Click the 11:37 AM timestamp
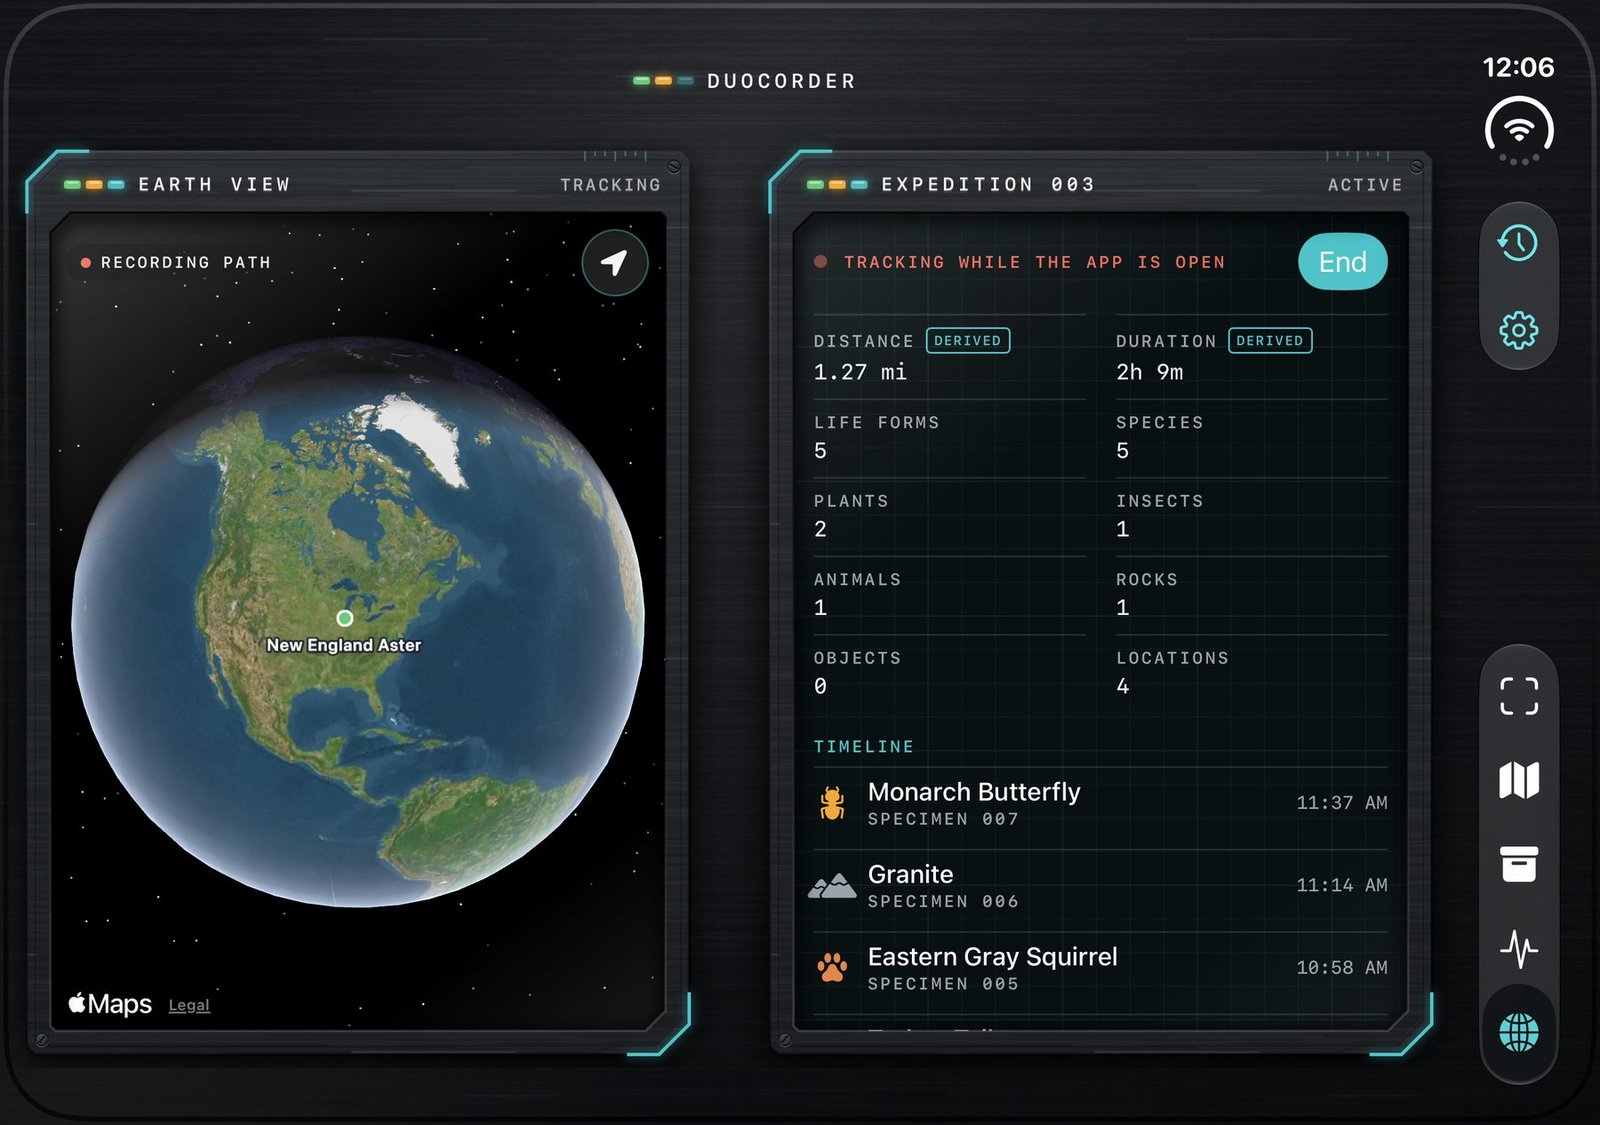The image size is (1600, 1125). [1342, 803]
